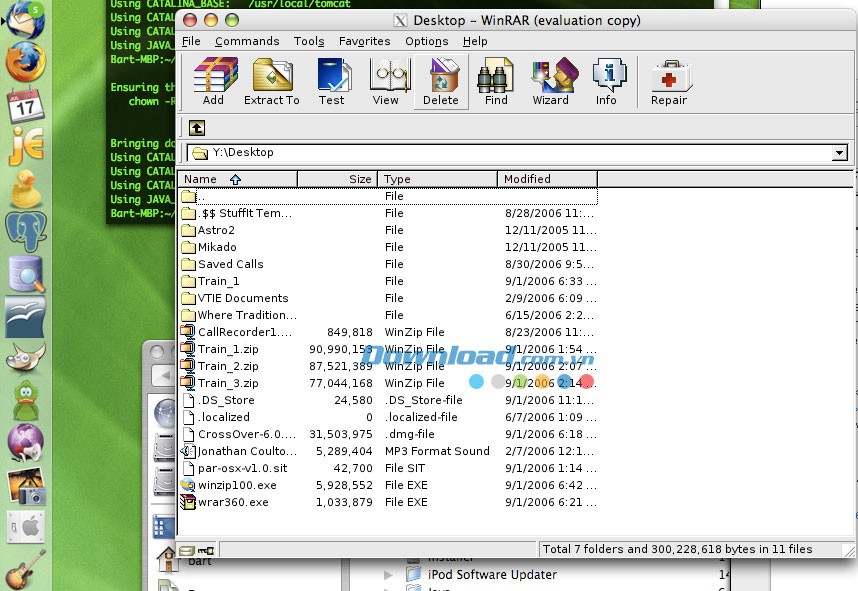Expand iPod Software Updater in the Finder list
Screen dimensions: 858x591
[x=389, y=575]
